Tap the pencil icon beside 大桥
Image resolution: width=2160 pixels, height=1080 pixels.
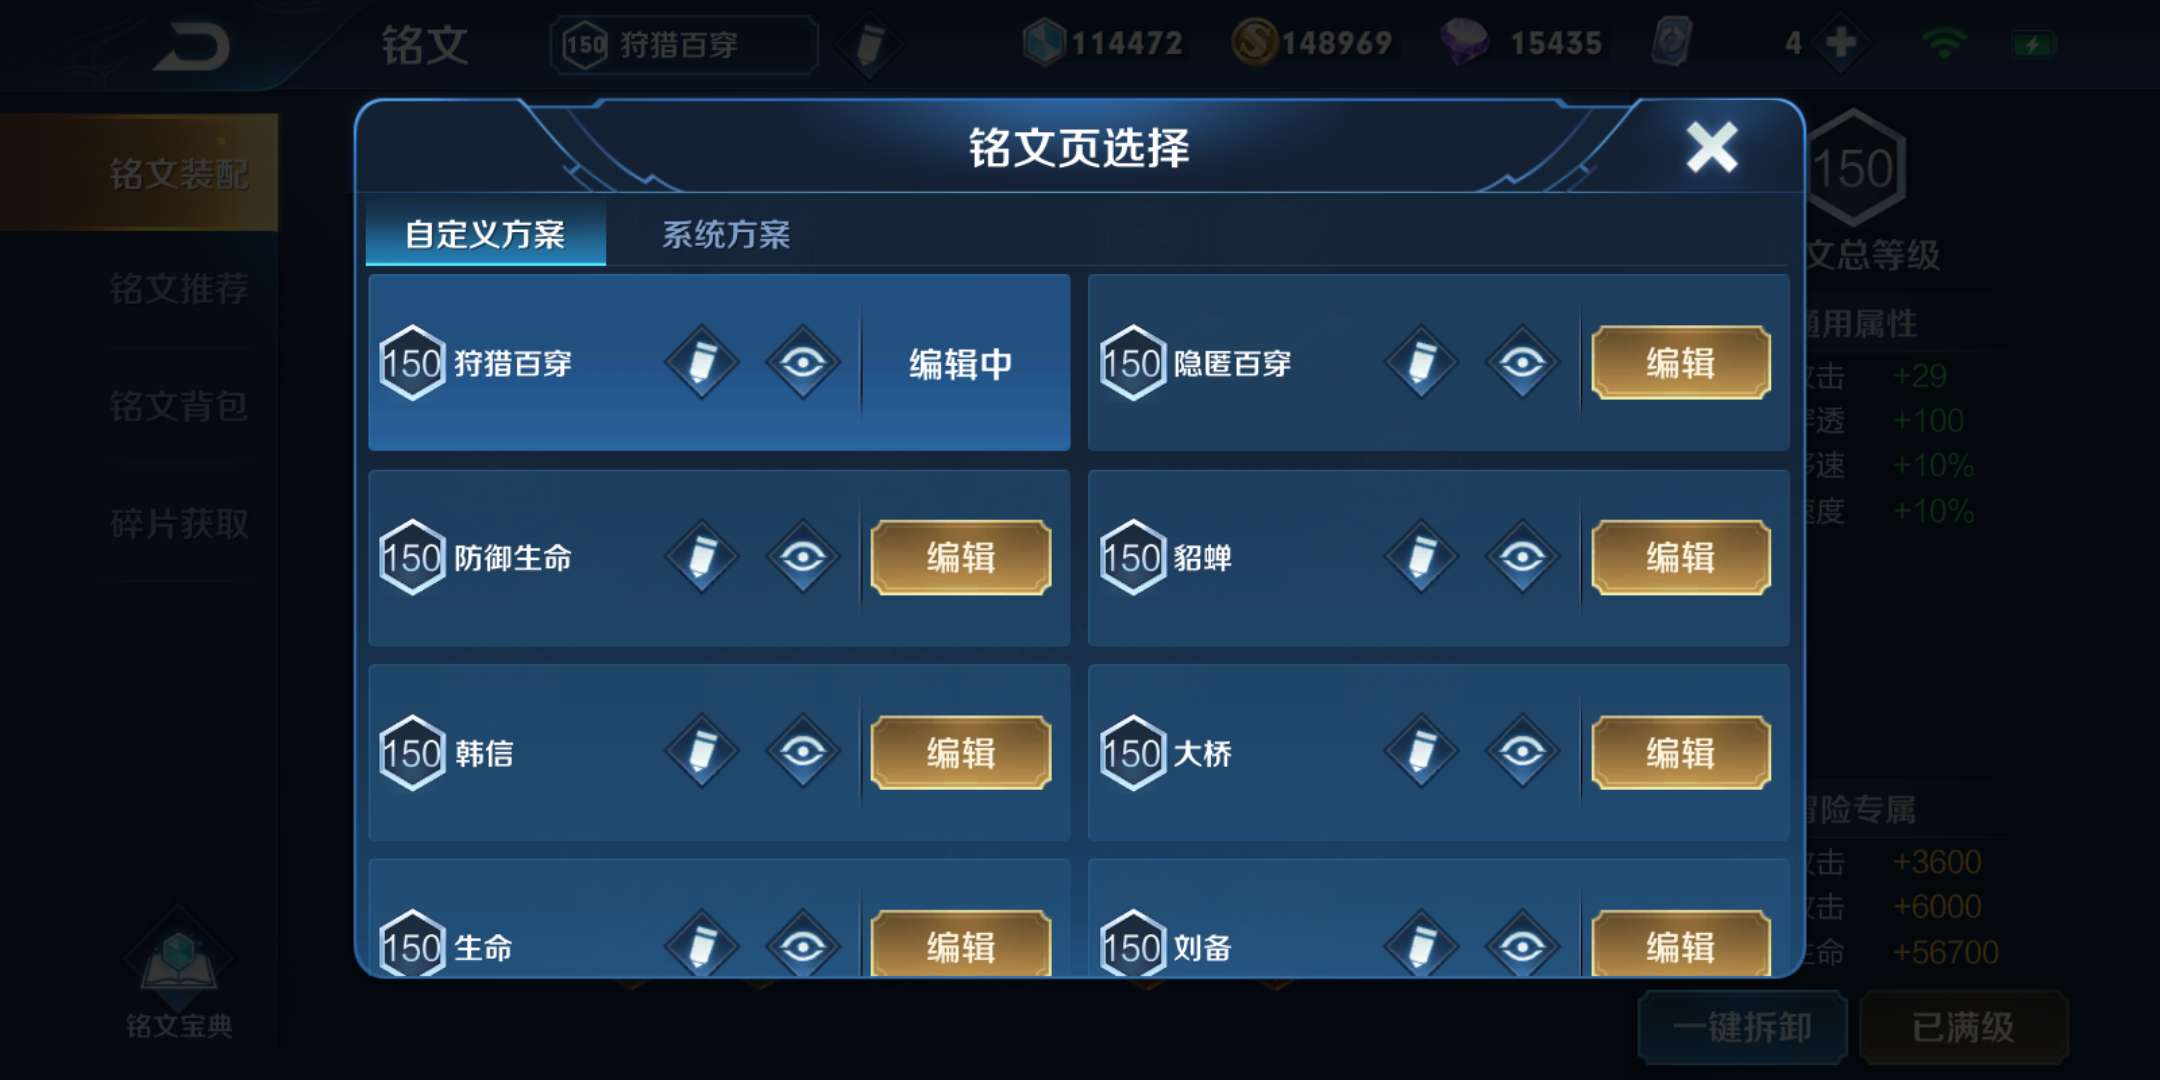(1421, 752)
